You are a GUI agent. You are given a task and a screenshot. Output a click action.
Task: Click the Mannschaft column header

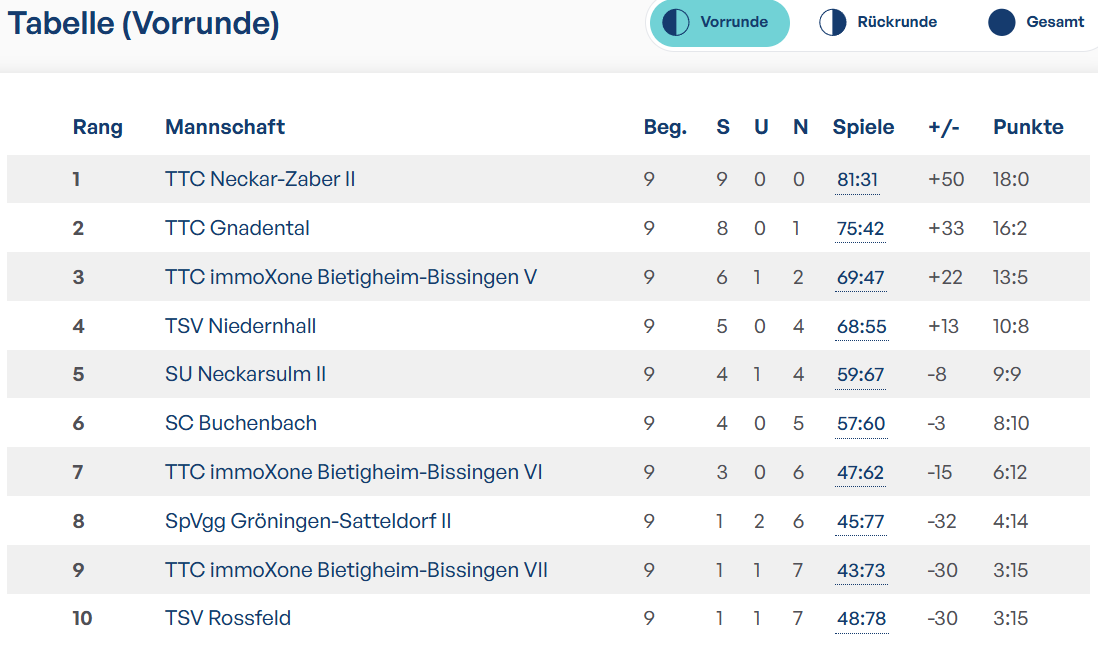click(225, 127)
